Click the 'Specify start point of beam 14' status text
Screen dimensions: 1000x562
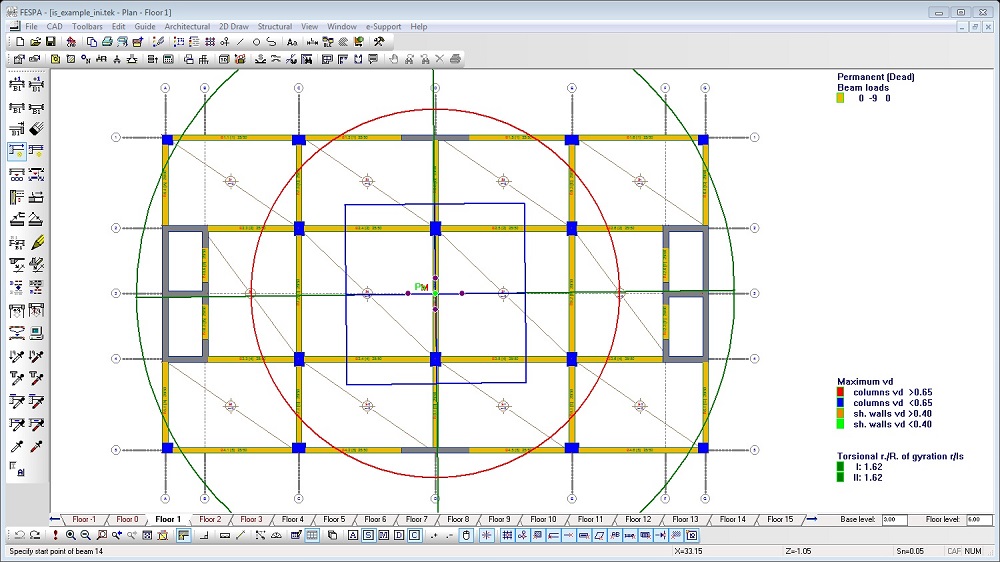pos(56,551)
